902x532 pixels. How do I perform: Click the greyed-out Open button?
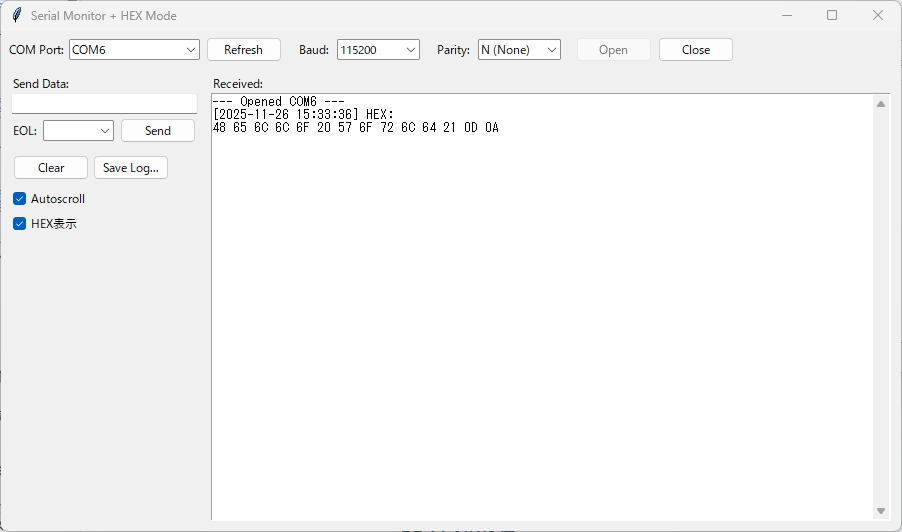click(613, 50)
